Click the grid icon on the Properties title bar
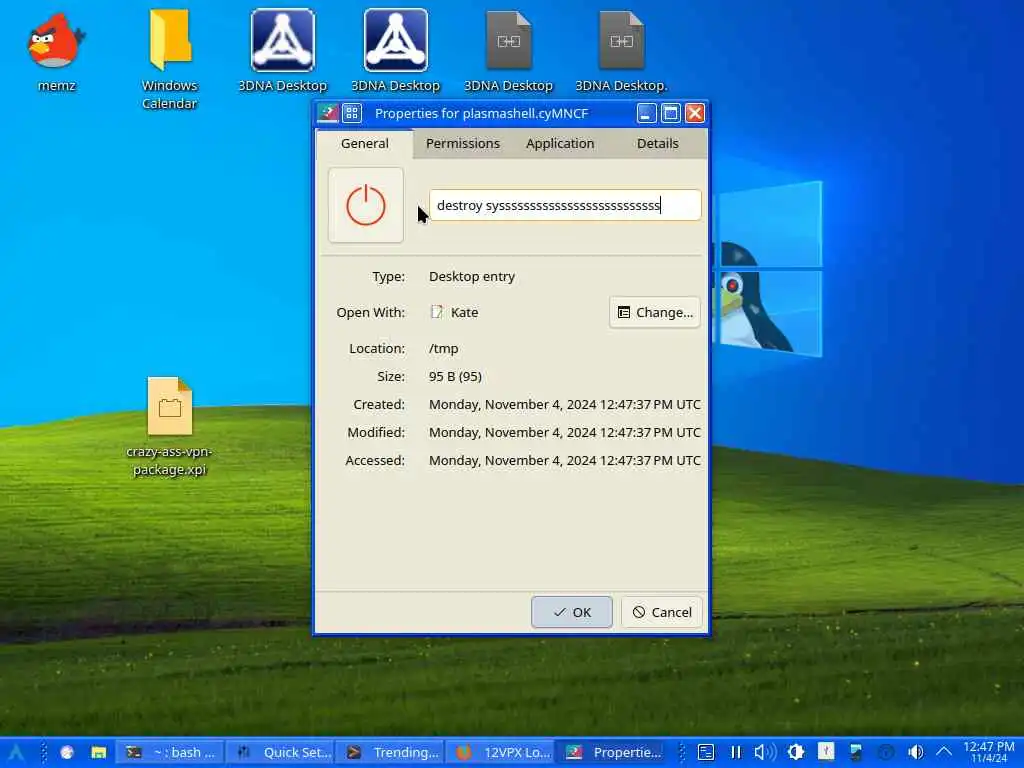1024x768 pixels. pos(352,113)
